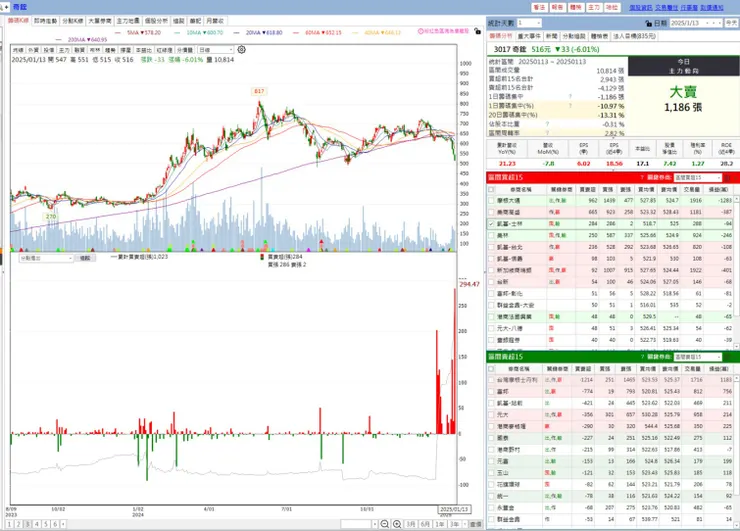The height and width of the screenshot is (531, 740).
Task: Click the help question mark in 區間買超15 header
Action: [642, 177]
